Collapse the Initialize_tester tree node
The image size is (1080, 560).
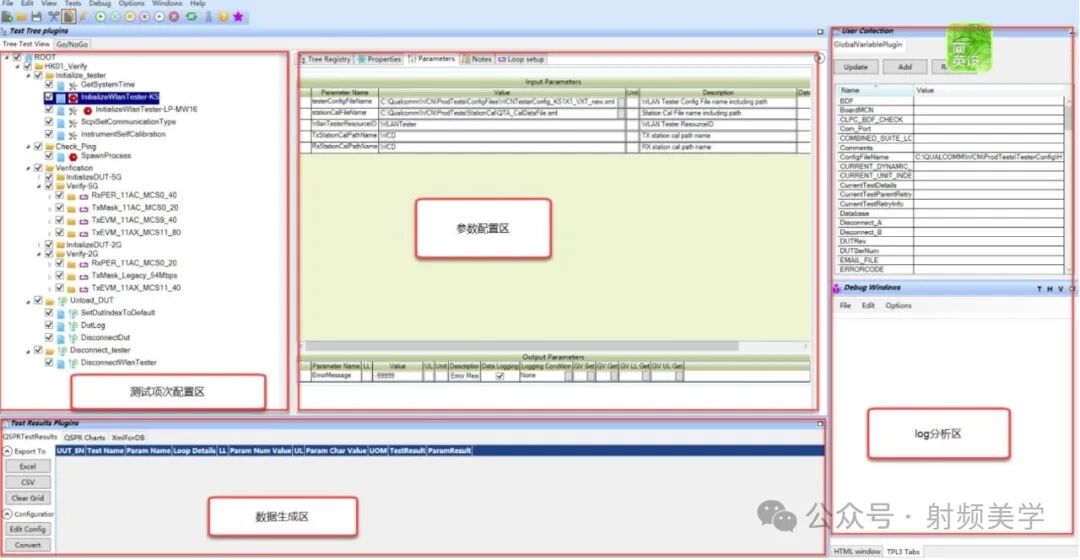[29, 76]
